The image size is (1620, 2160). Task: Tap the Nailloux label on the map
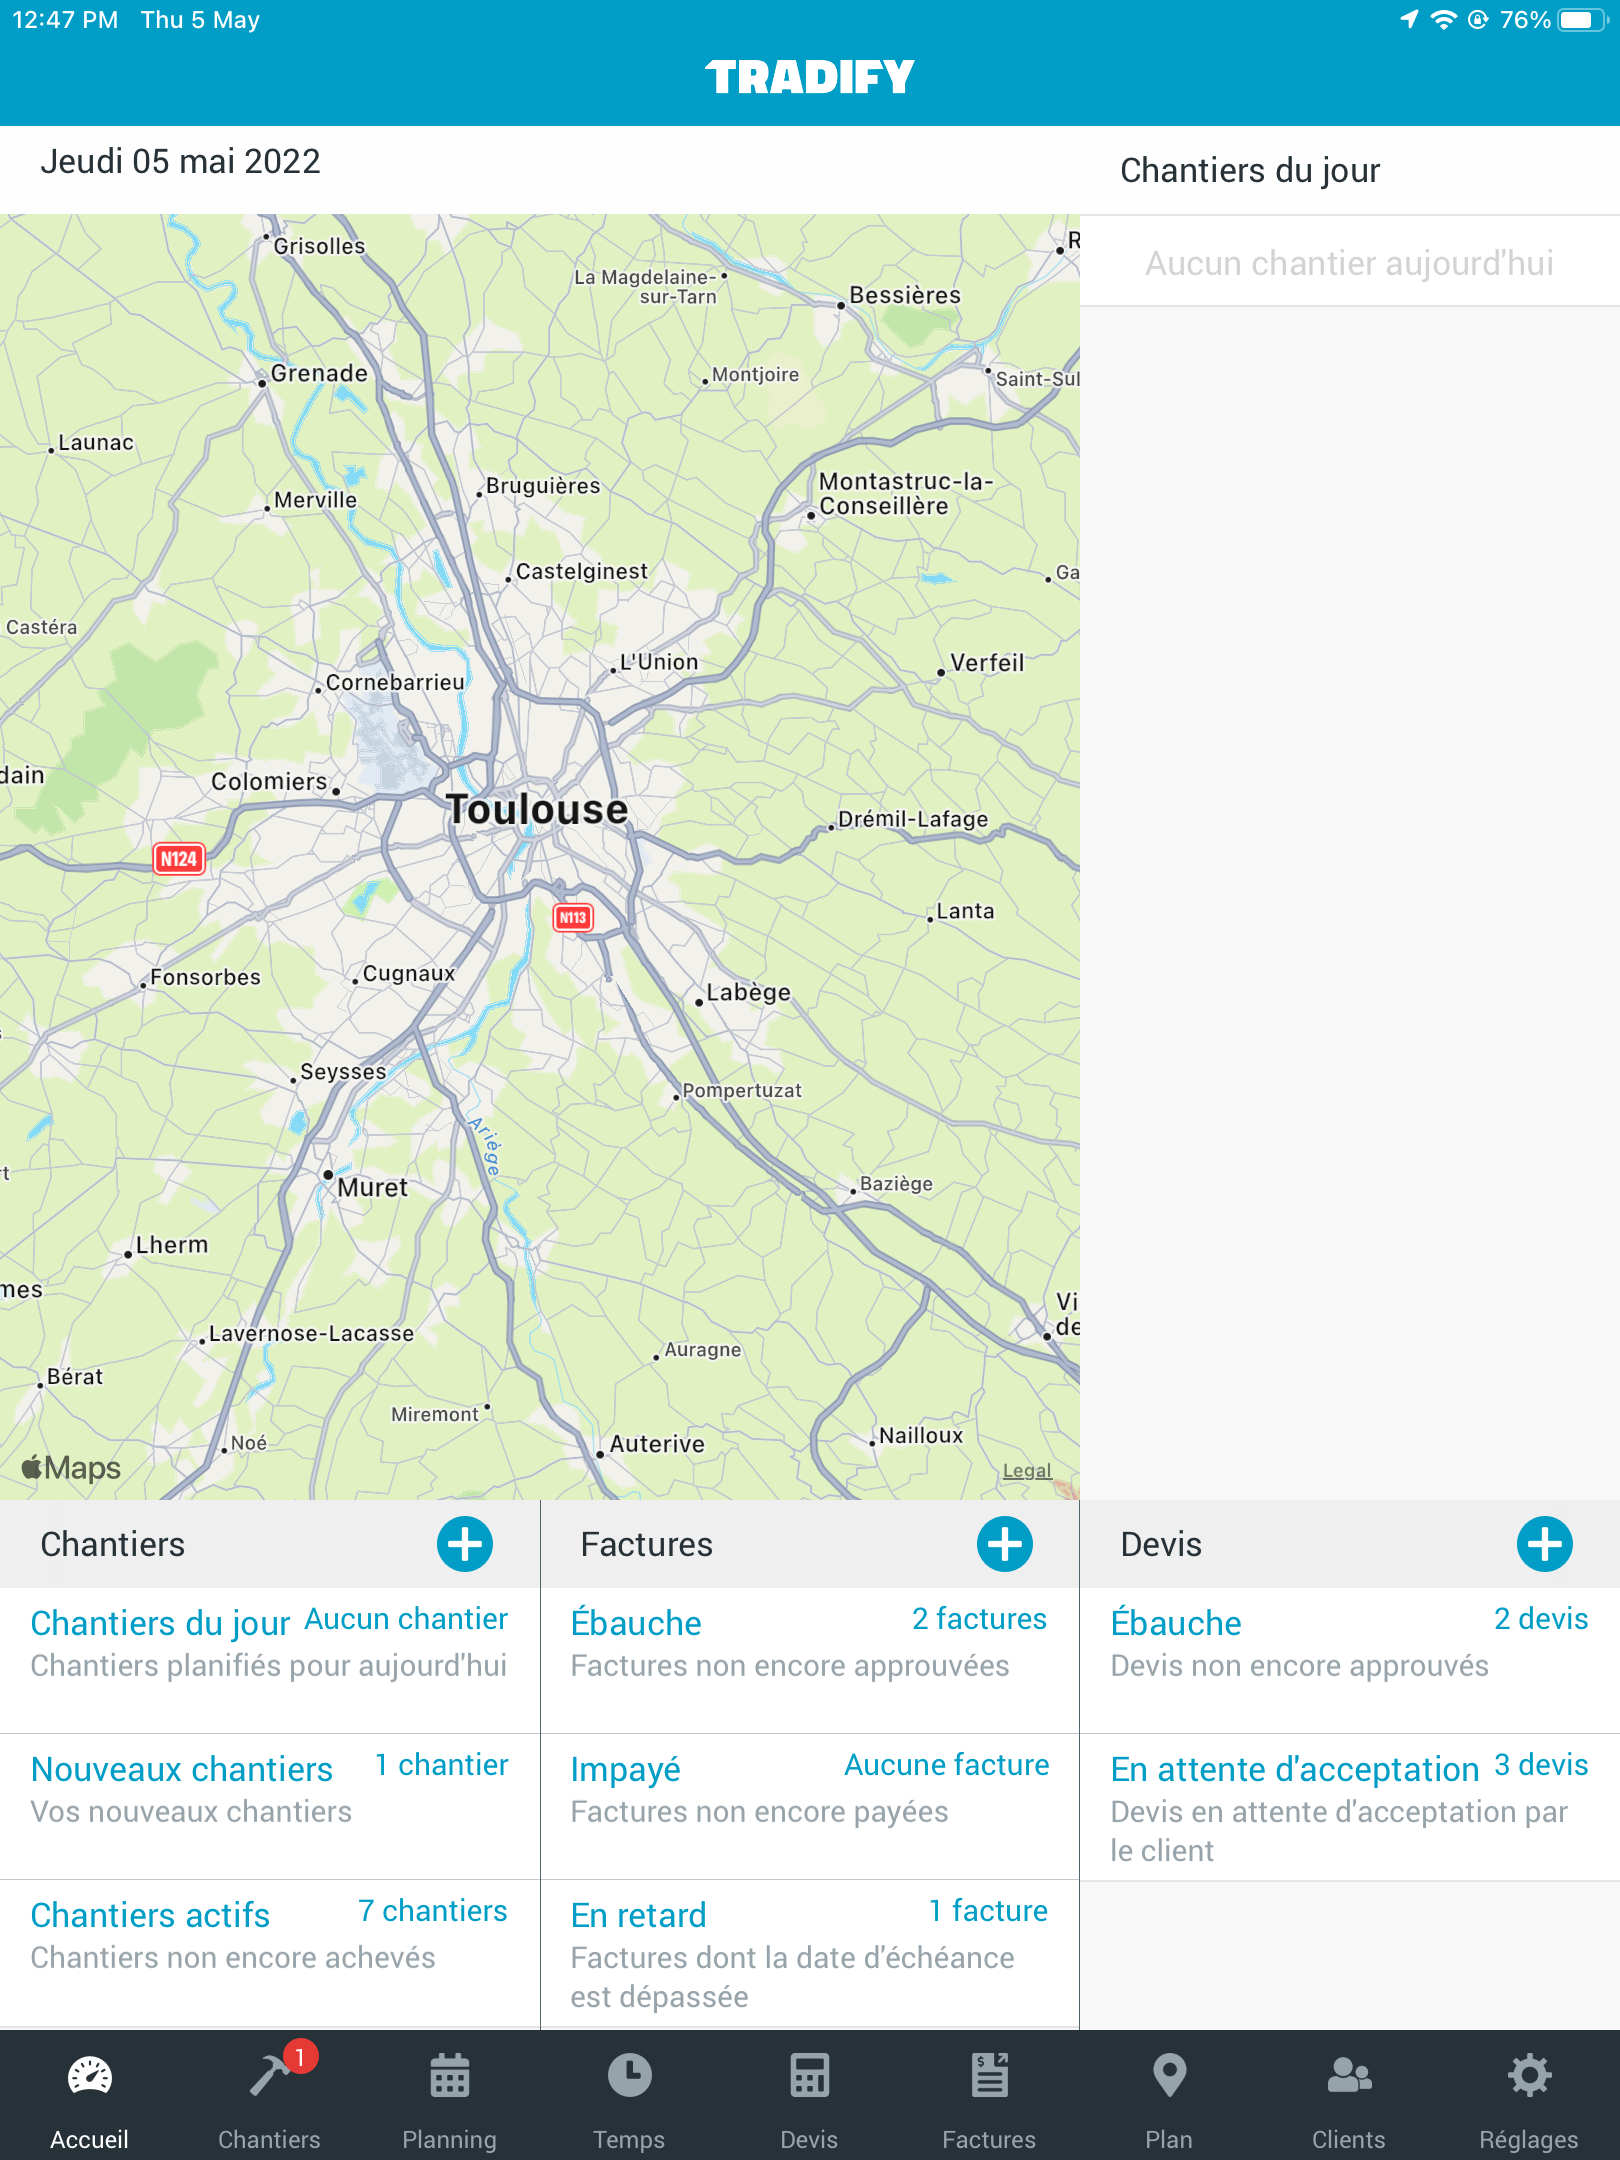coord(921,1435)
